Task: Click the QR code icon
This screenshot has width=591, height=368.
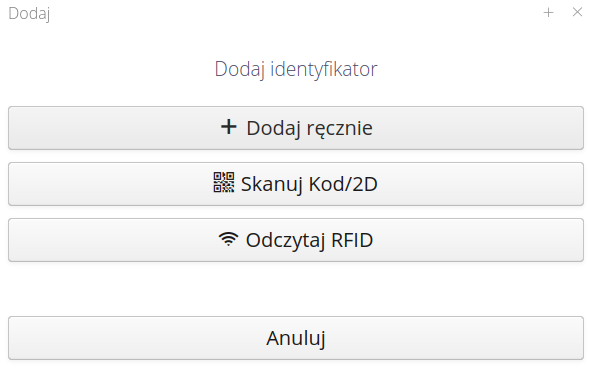Action: click(x=224, y=182)
